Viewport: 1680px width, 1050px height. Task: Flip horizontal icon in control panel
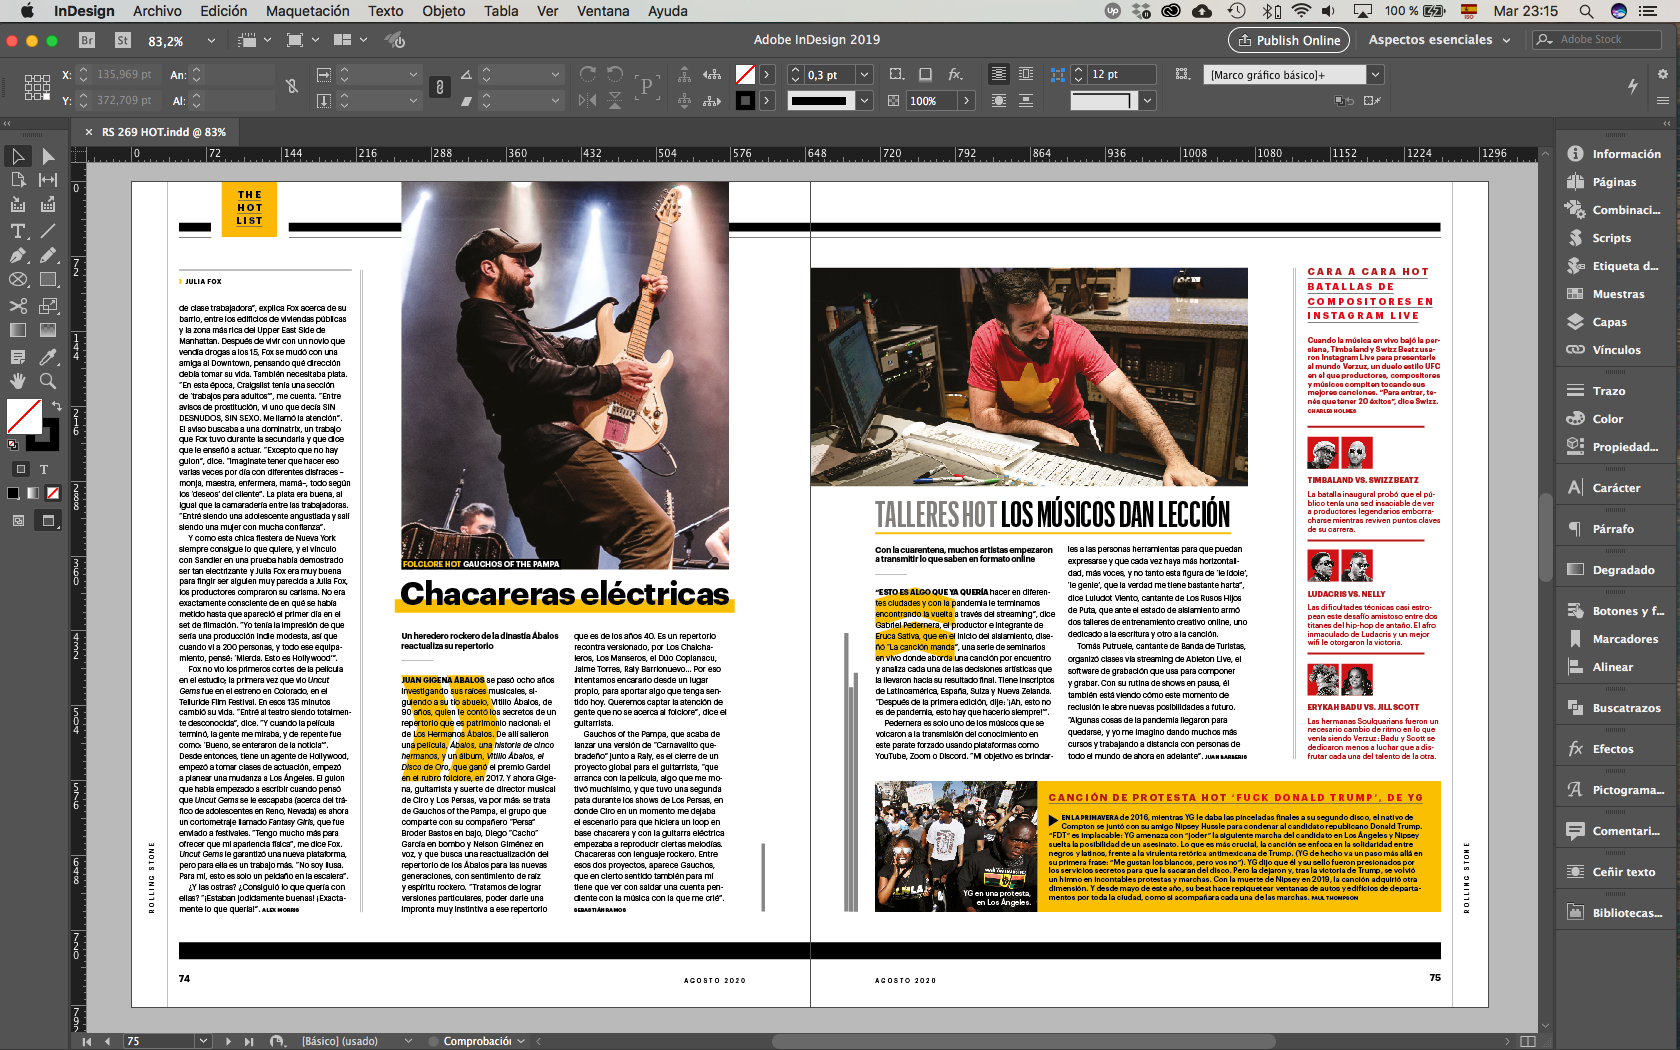(588, 100)
